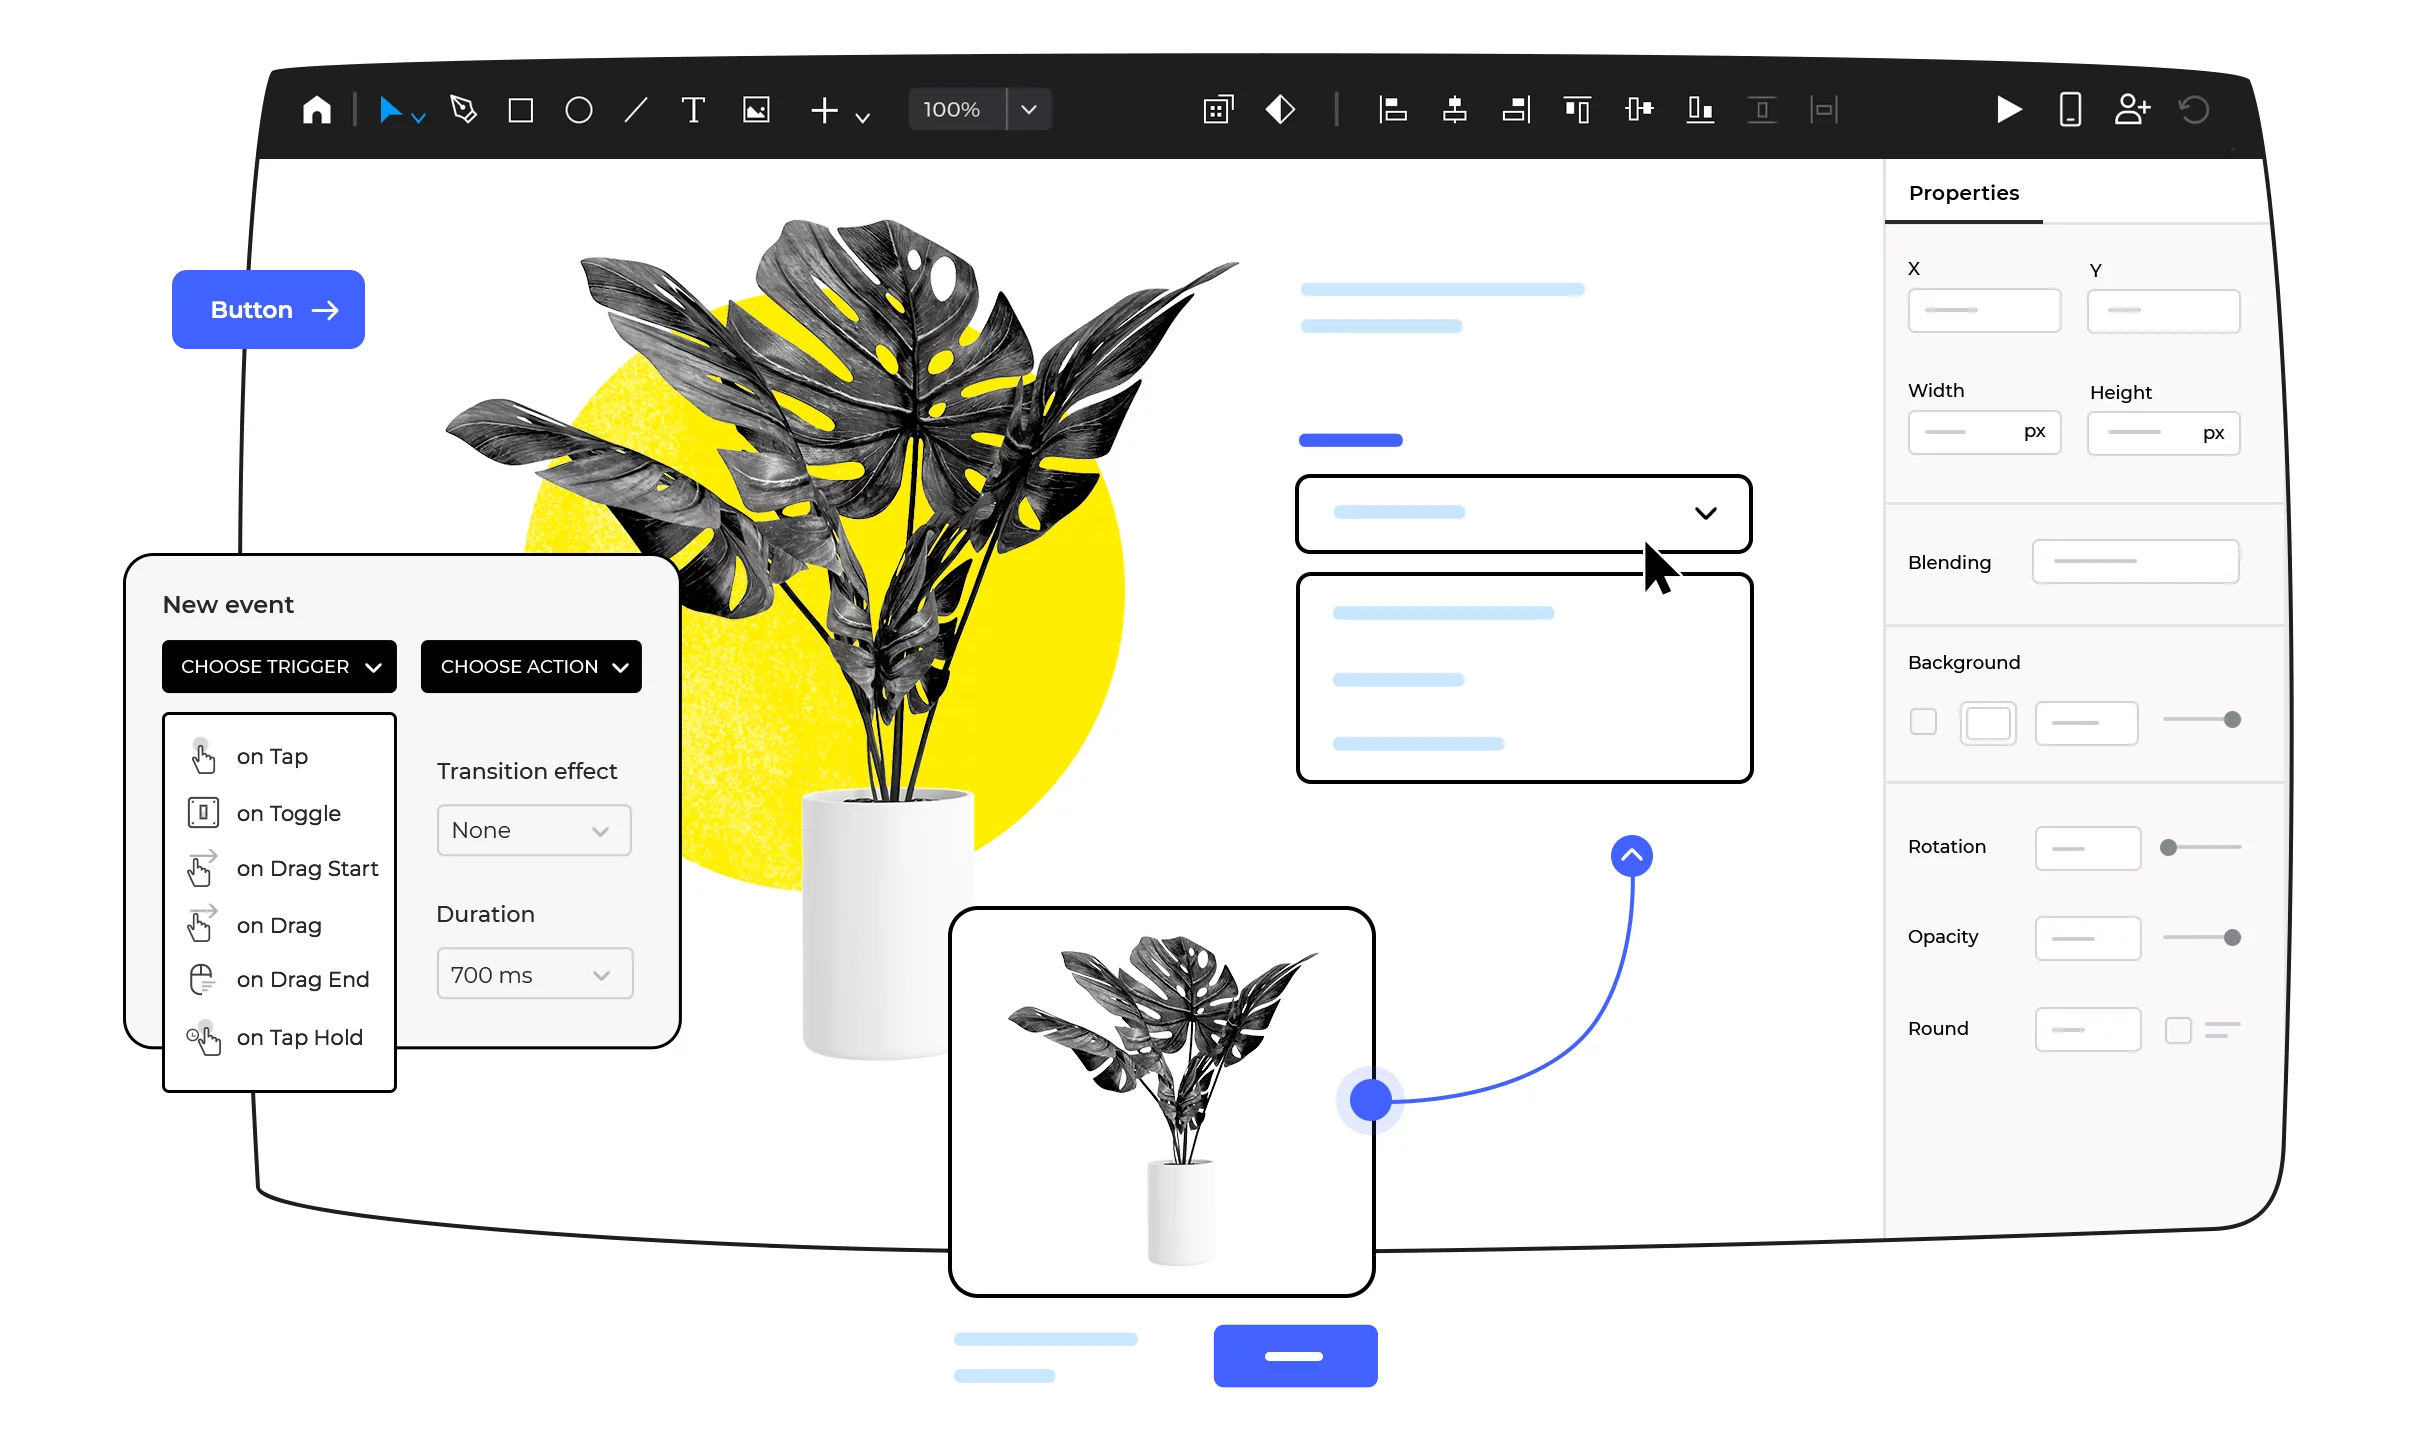Toggle the Background checkbox

[1922, 721]
